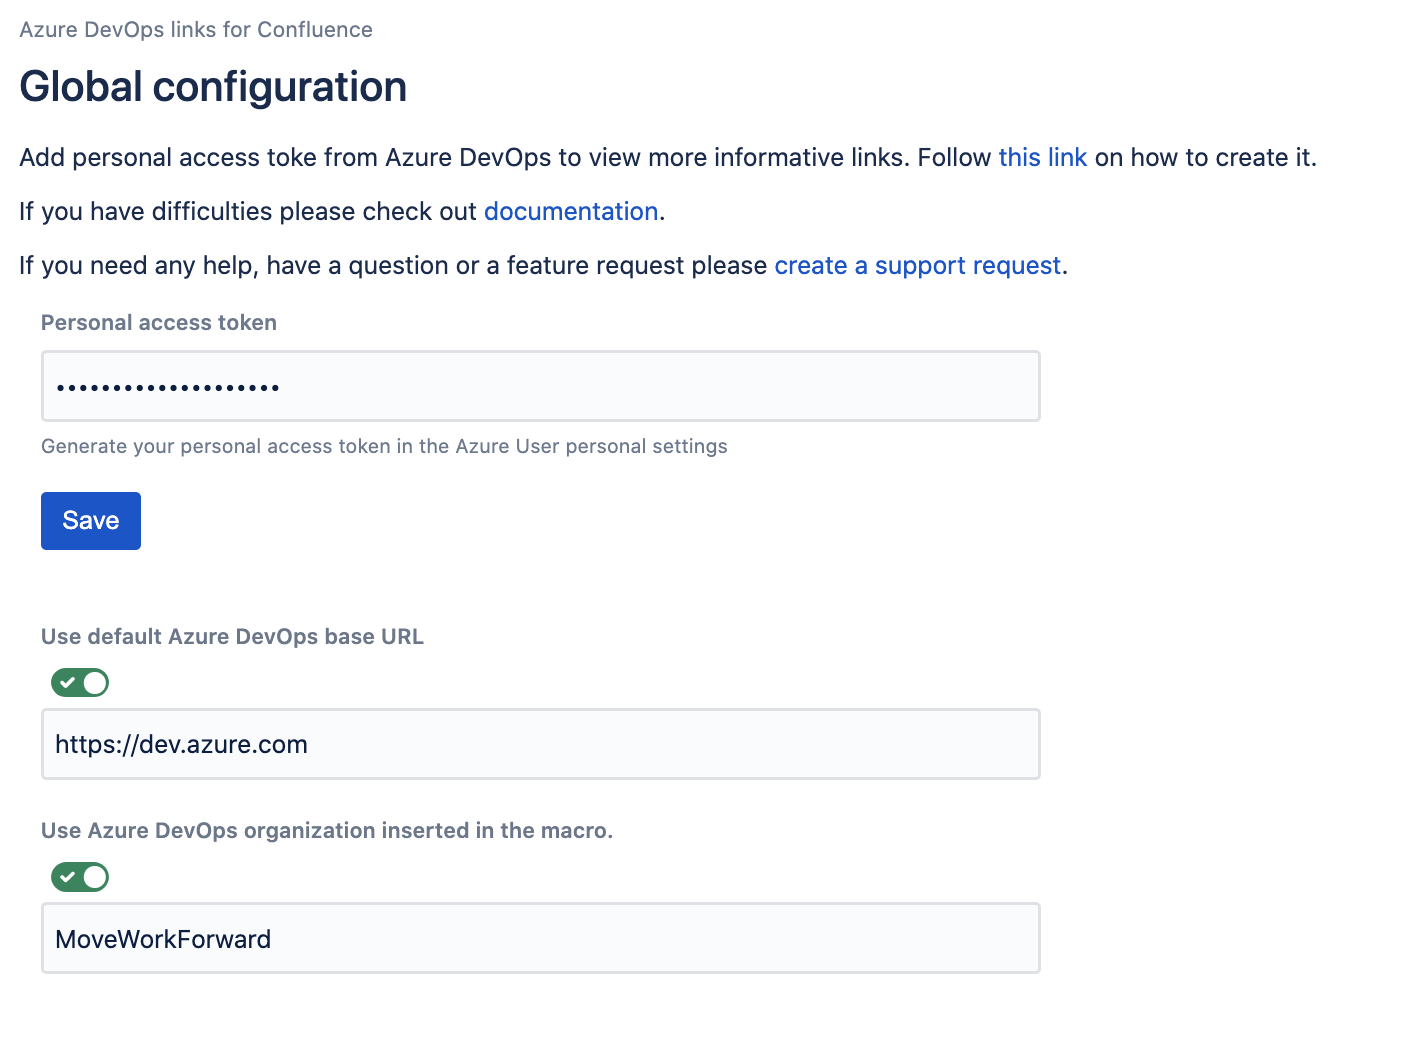Click 'Use default Azure DevOps base URL' label
This screenshot has width=1402, height=1056.
tap(232, 637)
